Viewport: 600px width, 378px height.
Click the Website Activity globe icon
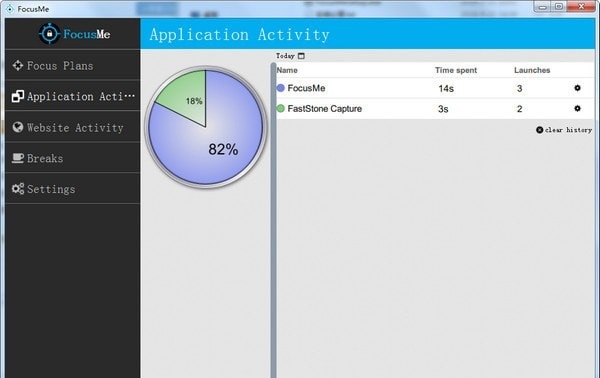(18, 127)
